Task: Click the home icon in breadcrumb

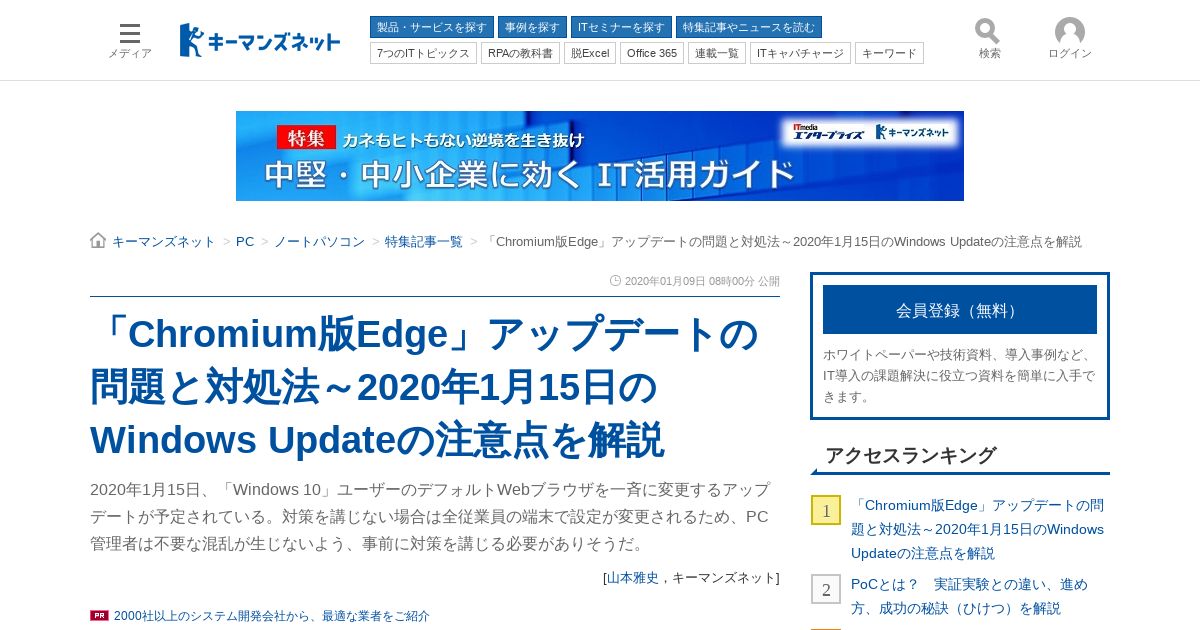Action: click(x=98, y=240)
